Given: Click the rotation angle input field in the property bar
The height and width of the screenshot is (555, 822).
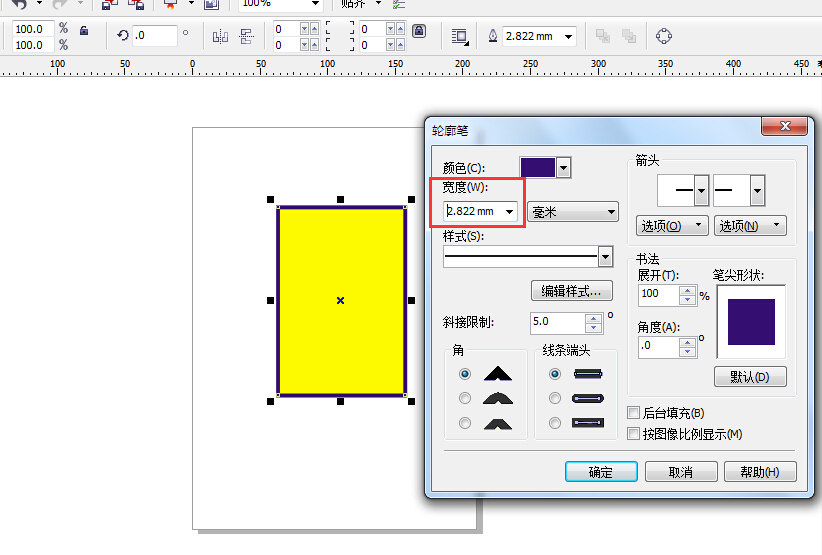Looking at the screenshot, I should [x=155, y=36].
